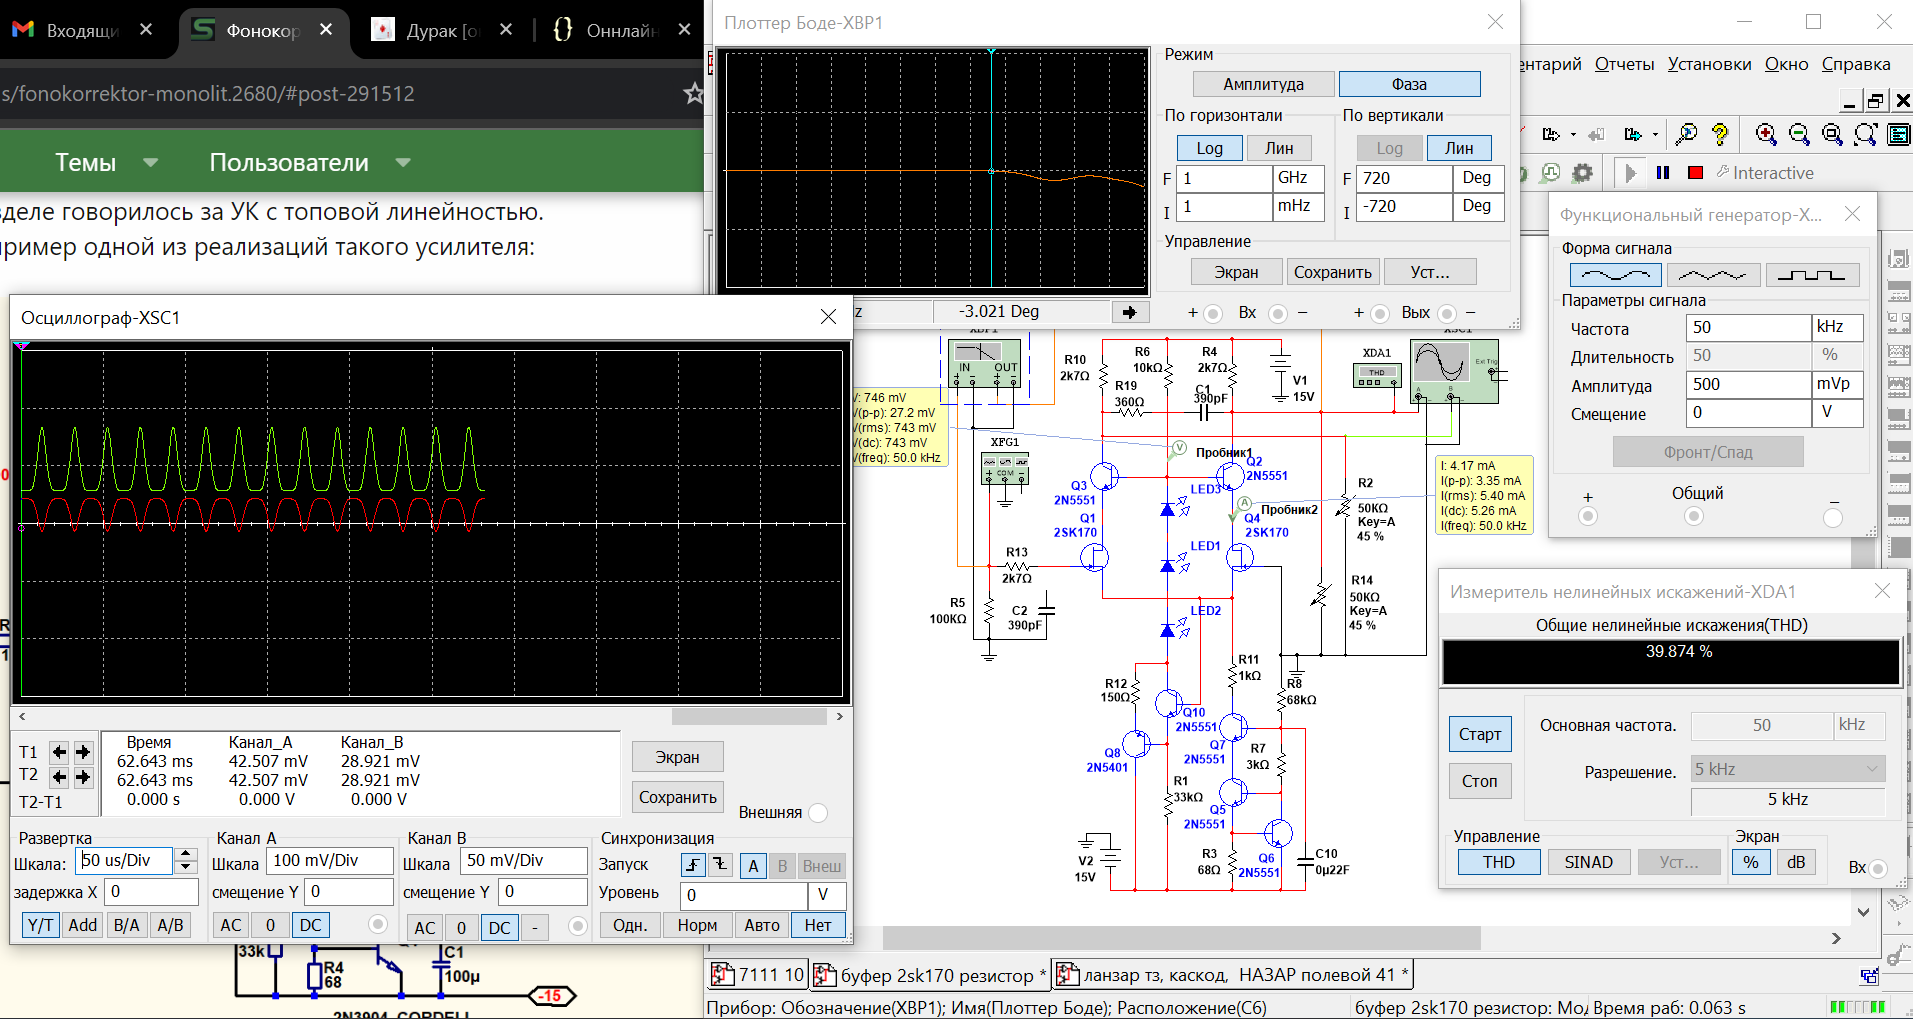Open Bode horizontal I unit mHz
The height and width of the screenshot is (1019, 1913).
[1299, 206]
